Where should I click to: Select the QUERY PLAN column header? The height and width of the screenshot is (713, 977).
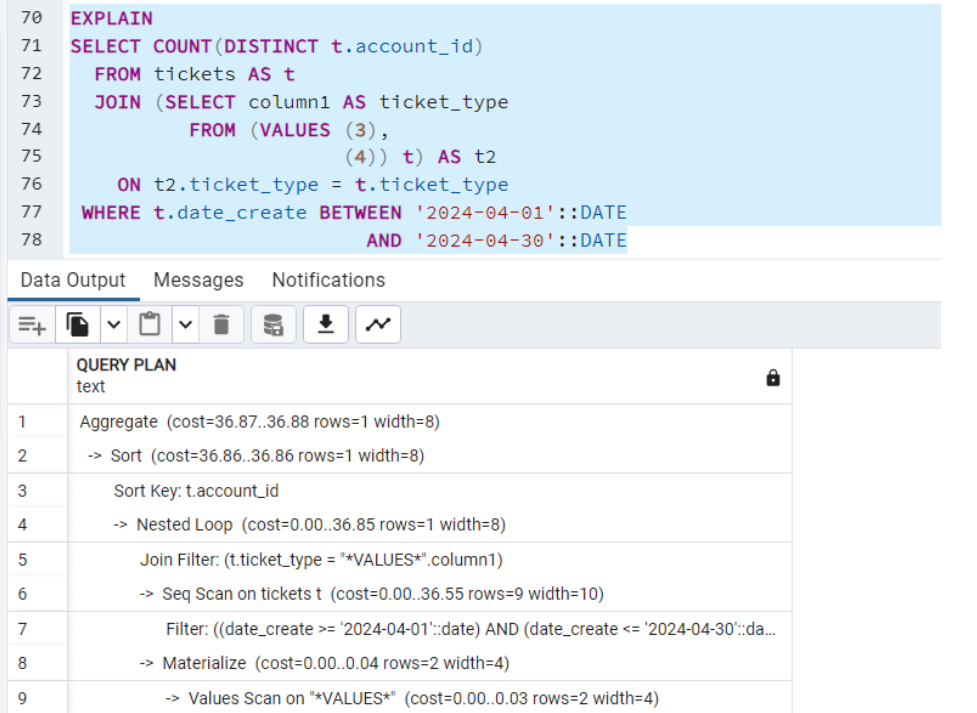pyautogui.click(x=430, y=376)
